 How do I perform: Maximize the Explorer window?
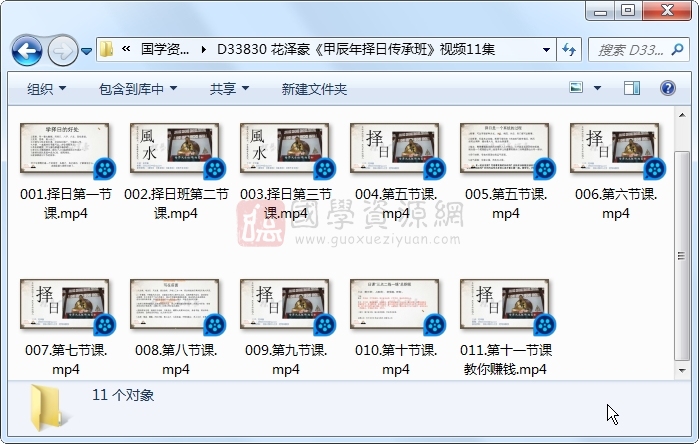pos(628,11)
